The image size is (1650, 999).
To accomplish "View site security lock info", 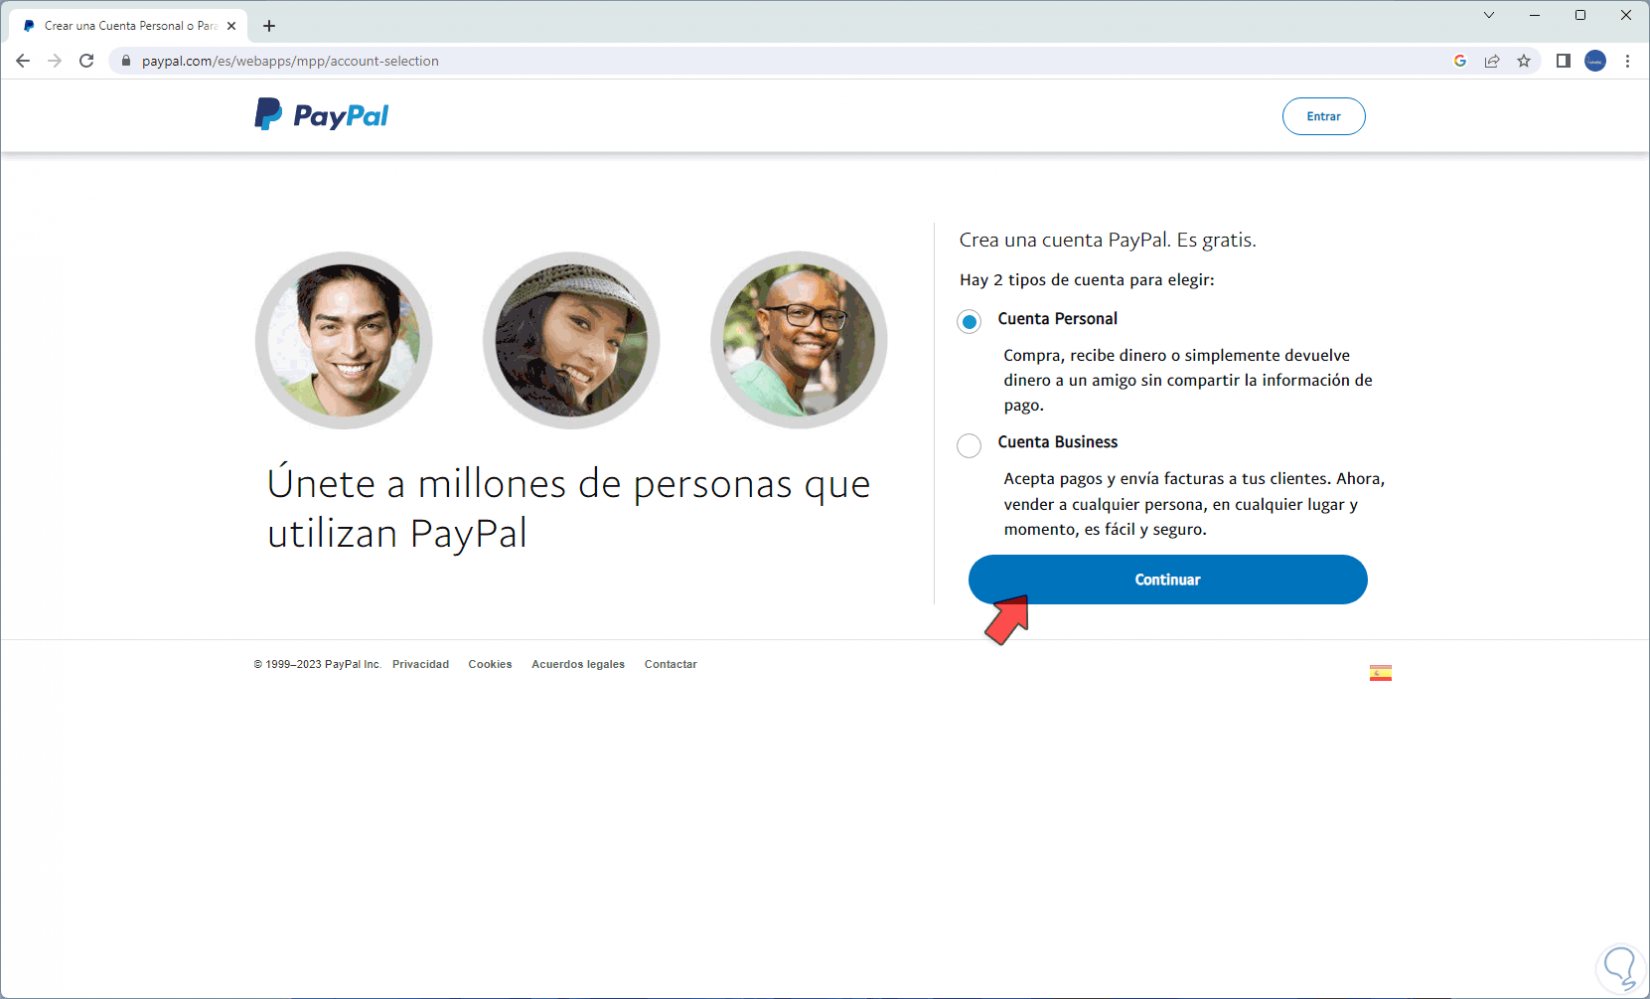I will click(x=126, y=61).
